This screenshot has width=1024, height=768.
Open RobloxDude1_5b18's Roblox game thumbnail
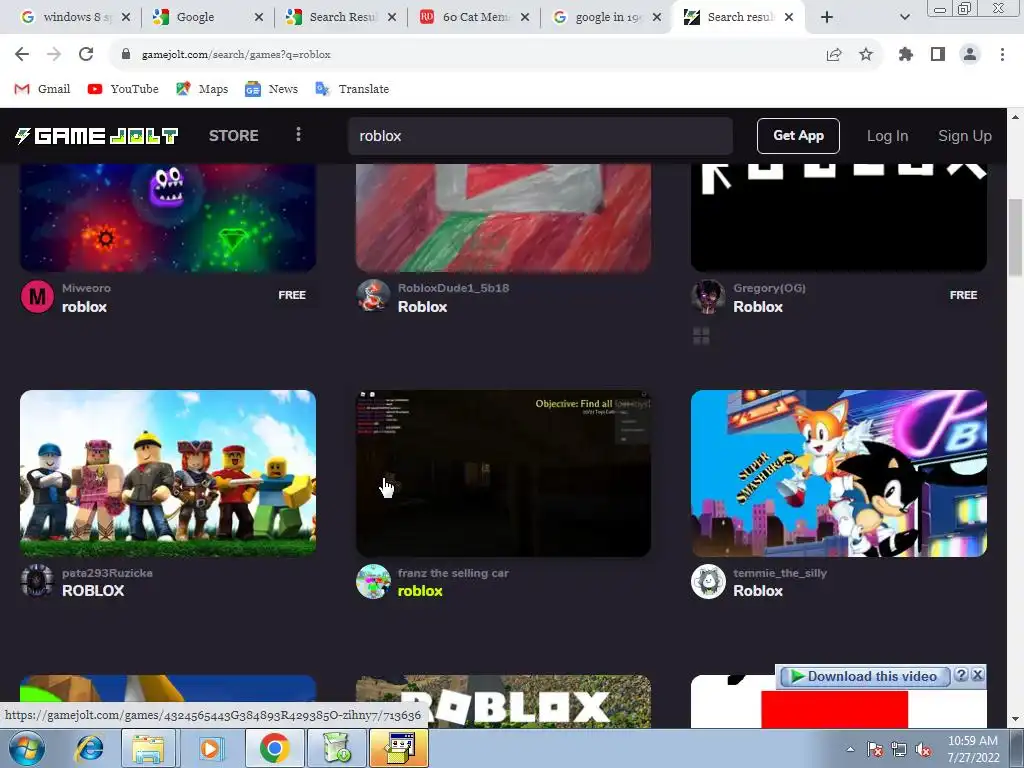point(503,217)
